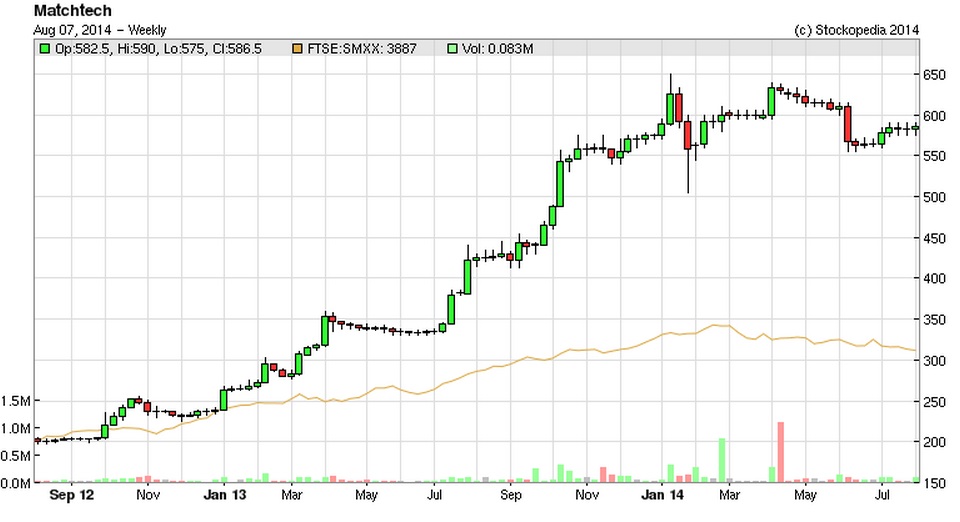Screen dimensions: 960x522
Task: Click the 550 price axis label
Action: (934, 156)
